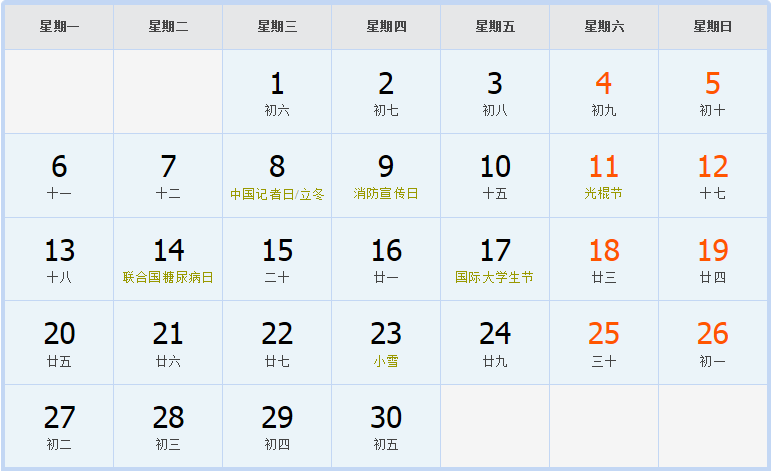The width and height of the screenshot is (772, 472).
Task: Click the 星期五 column header
Action: 495,27
